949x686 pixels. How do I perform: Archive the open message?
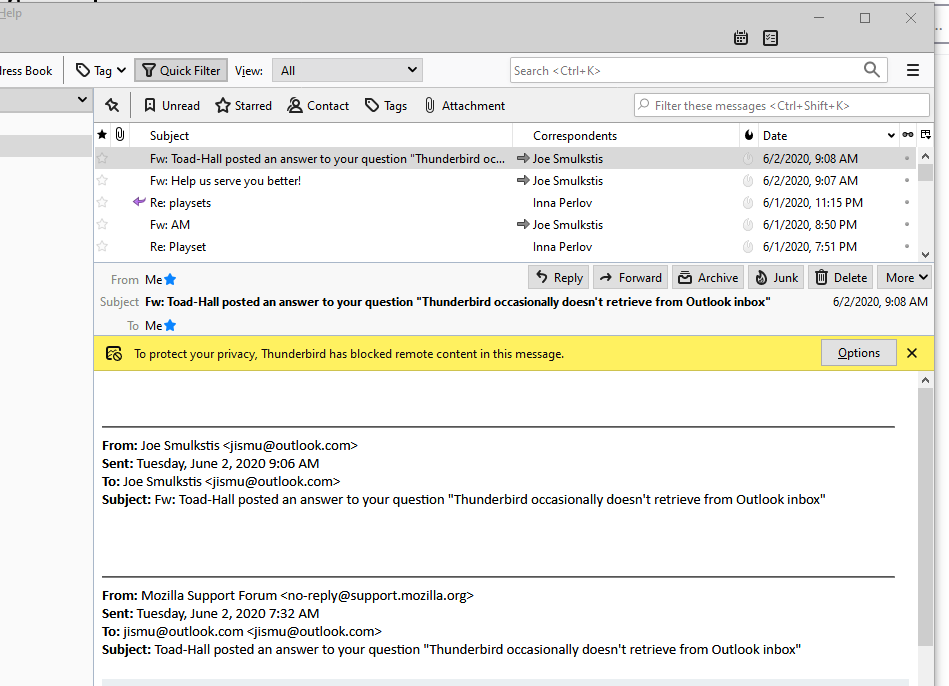coord(708,277)
